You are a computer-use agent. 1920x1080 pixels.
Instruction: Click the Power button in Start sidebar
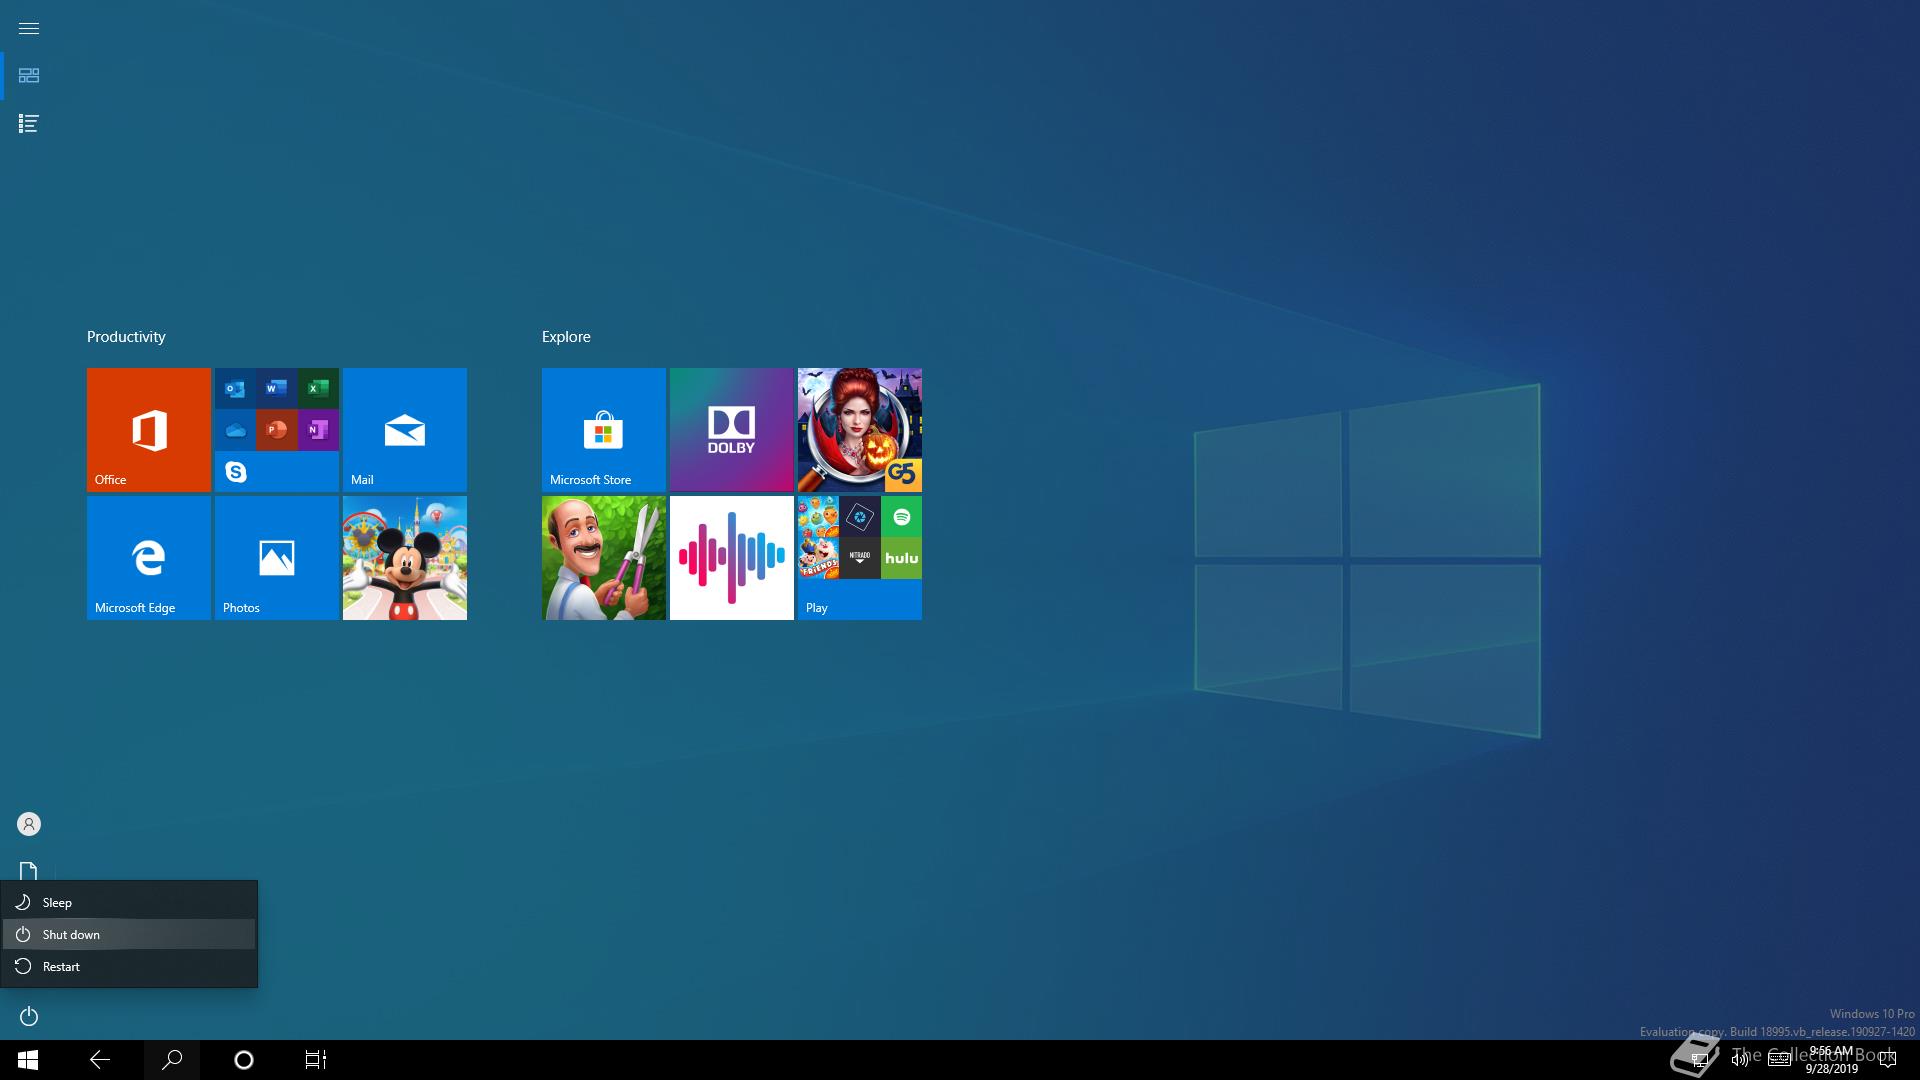pyautogui.click(x=29, y=1016)
